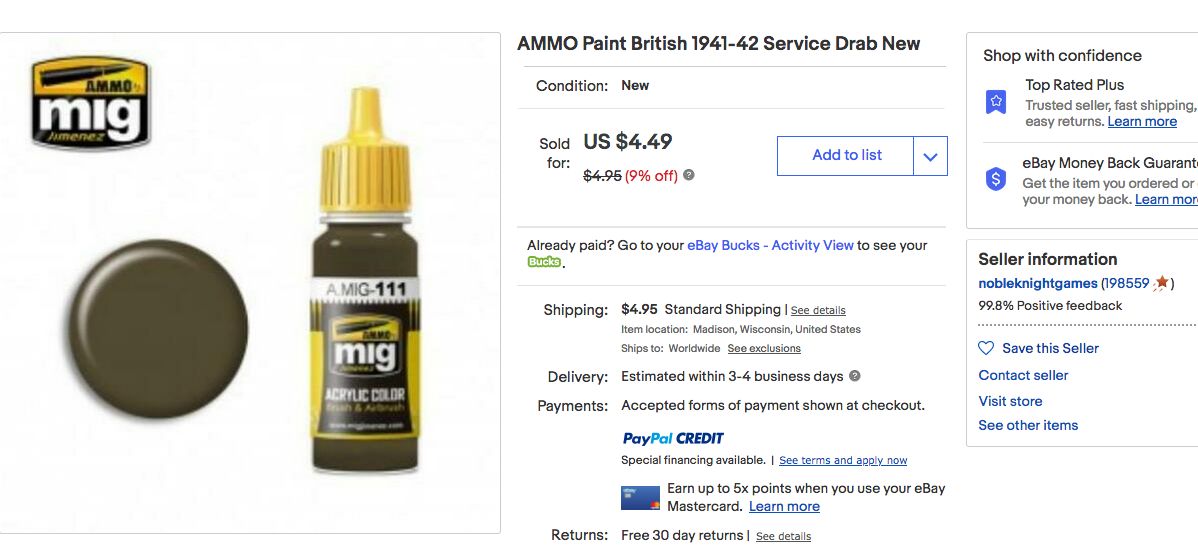Click the seller's feedback star icon
The image size is (1198, 555).
[1161, 283]
